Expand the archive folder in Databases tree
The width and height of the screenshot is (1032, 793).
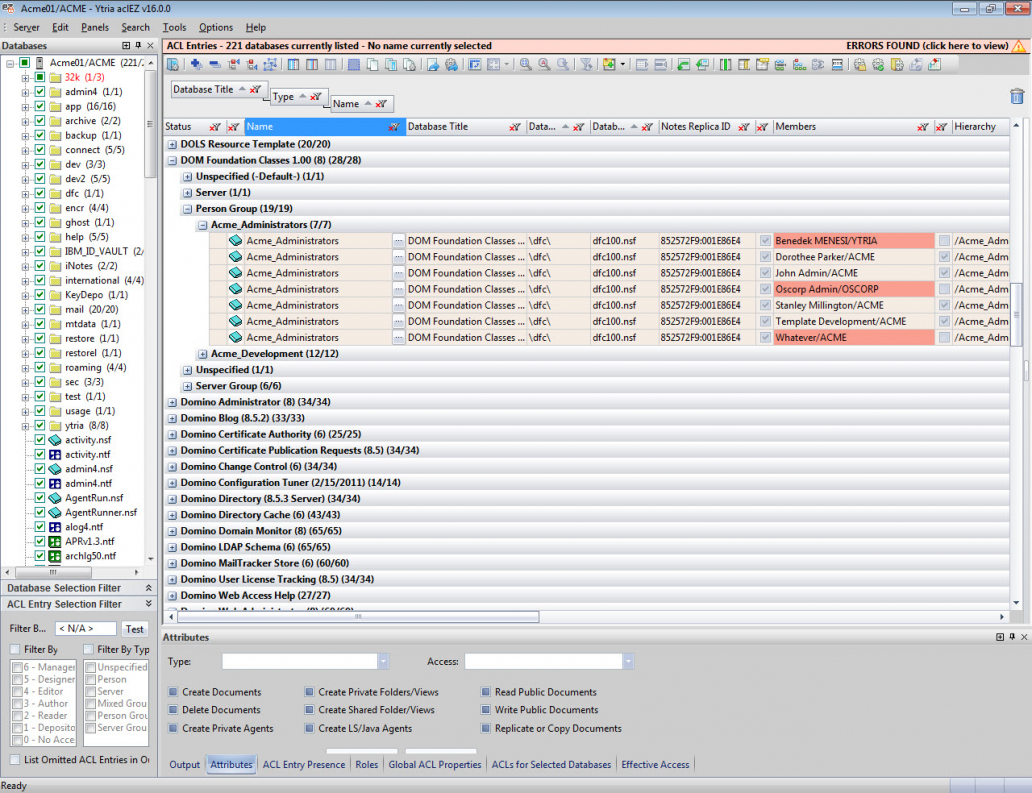pos(25,121)
